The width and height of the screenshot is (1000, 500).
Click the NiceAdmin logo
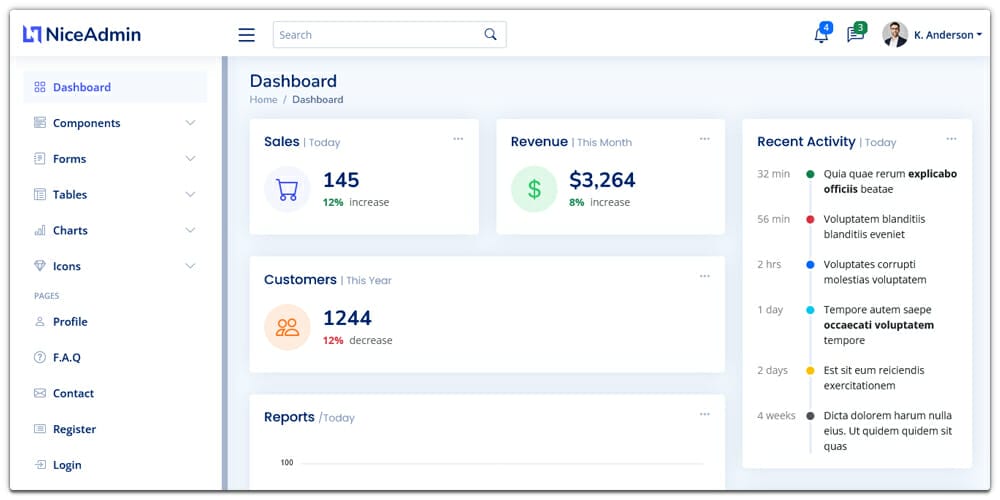coord(82,34)
